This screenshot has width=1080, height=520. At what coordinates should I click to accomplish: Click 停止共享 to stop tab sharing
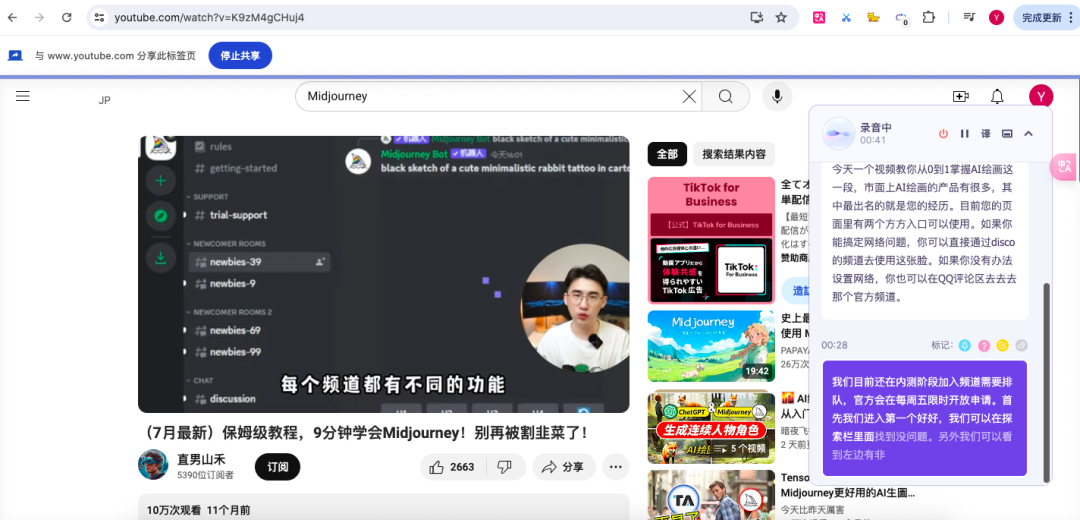pyautogui.click(x=240, y=56)
